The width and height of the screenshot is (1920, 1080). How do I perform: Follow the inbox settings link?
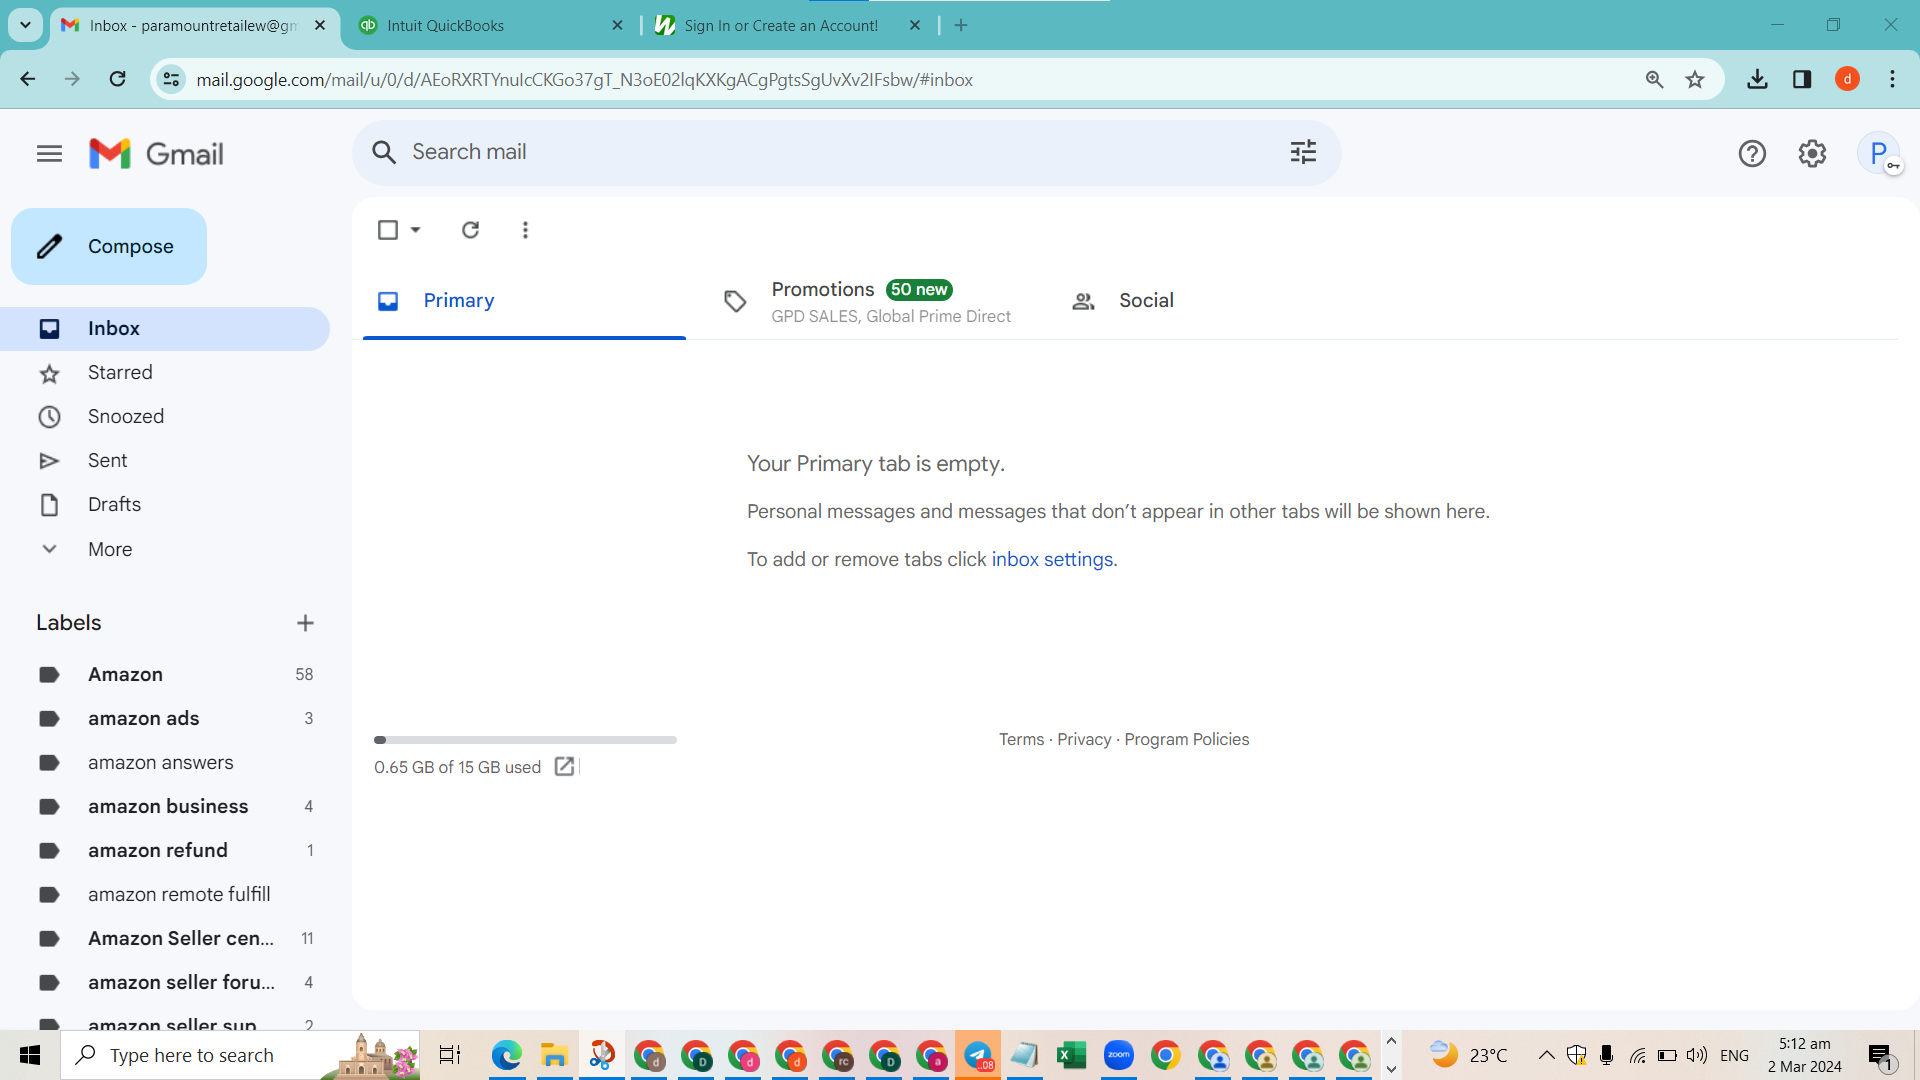1052,559
